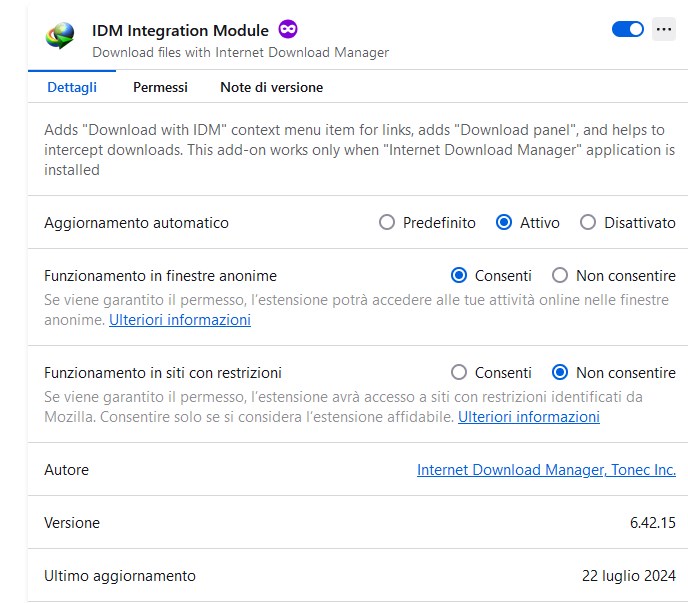Screen dimensions: 688x603
Task: Click the purple private browsing badge
Action: coord(288,29)
